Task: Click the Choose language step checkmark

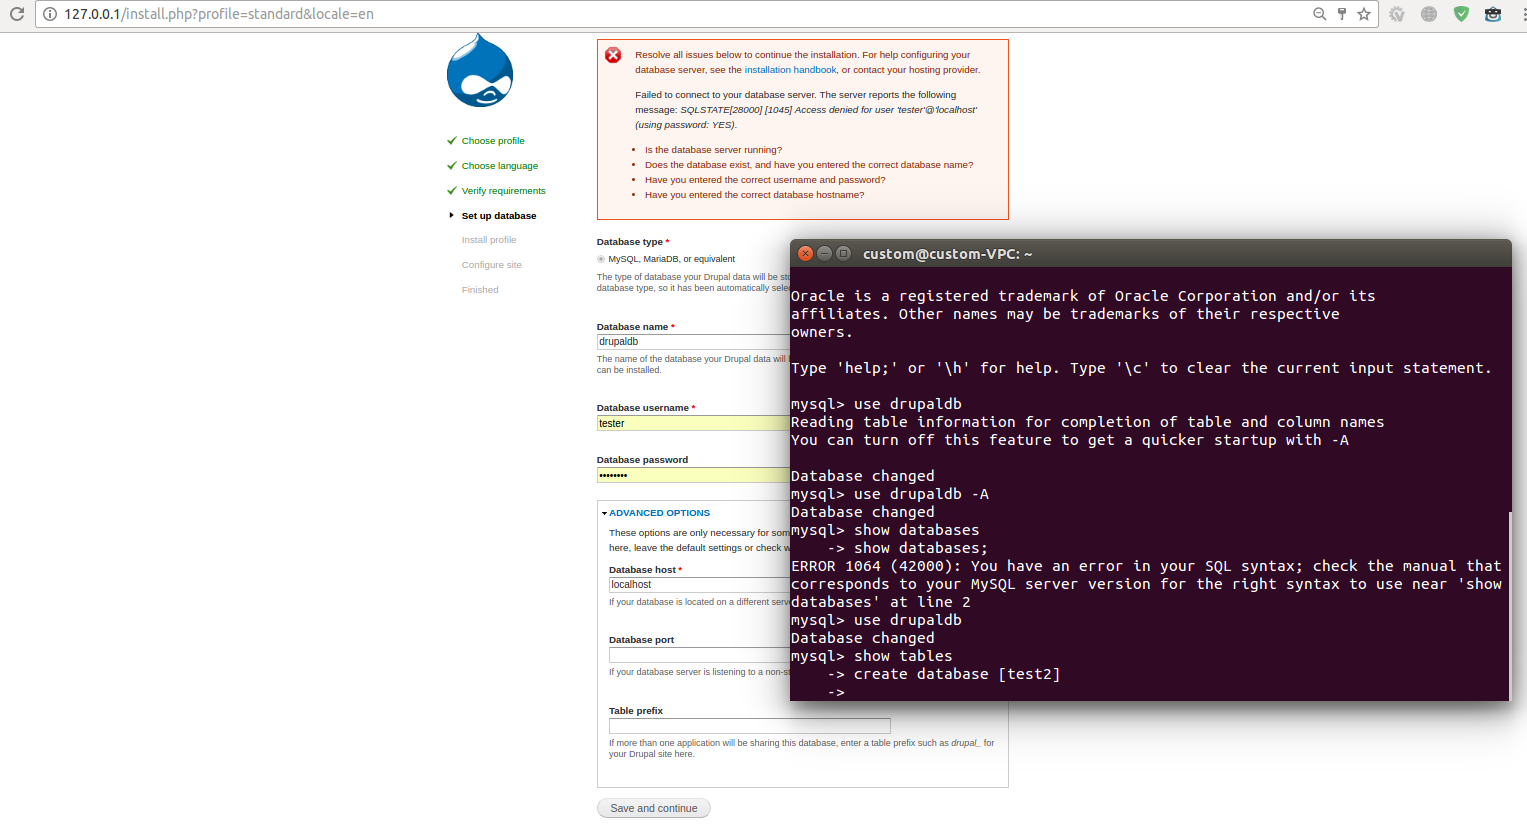Action: [452, 166]
